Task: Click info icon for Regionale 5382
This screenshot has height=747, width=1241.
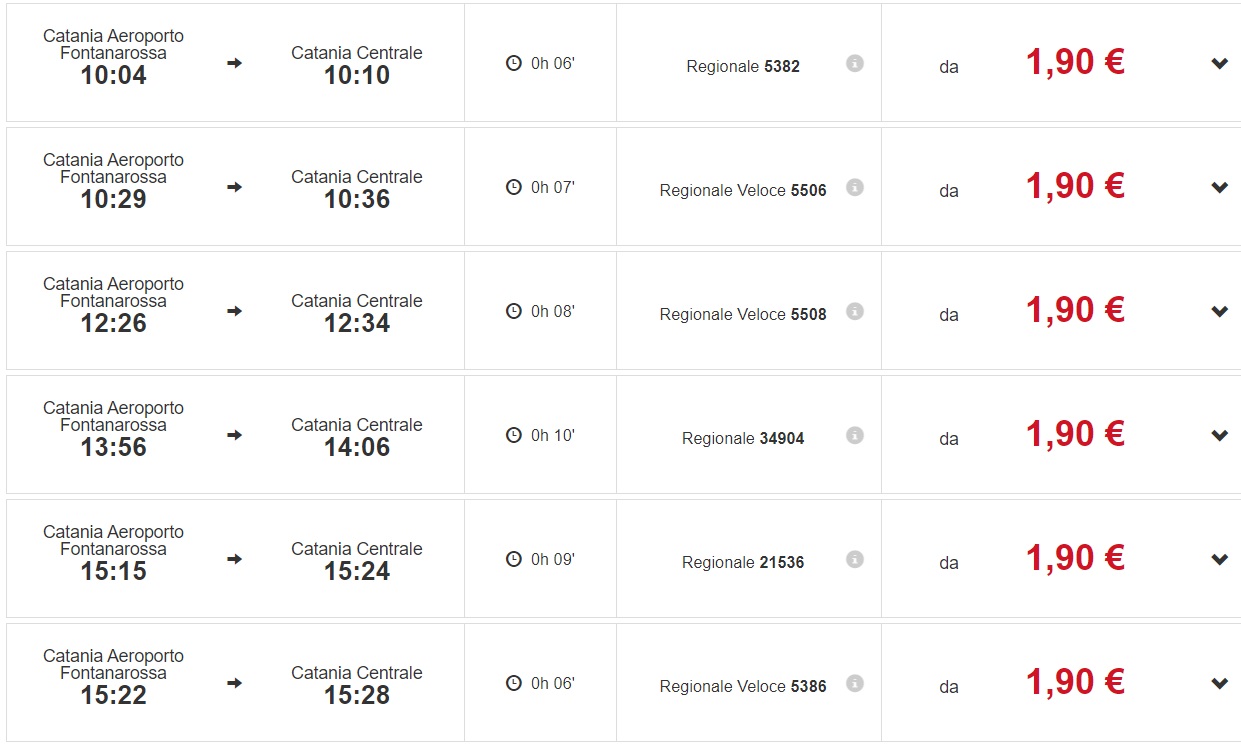Action: [854, 63]
